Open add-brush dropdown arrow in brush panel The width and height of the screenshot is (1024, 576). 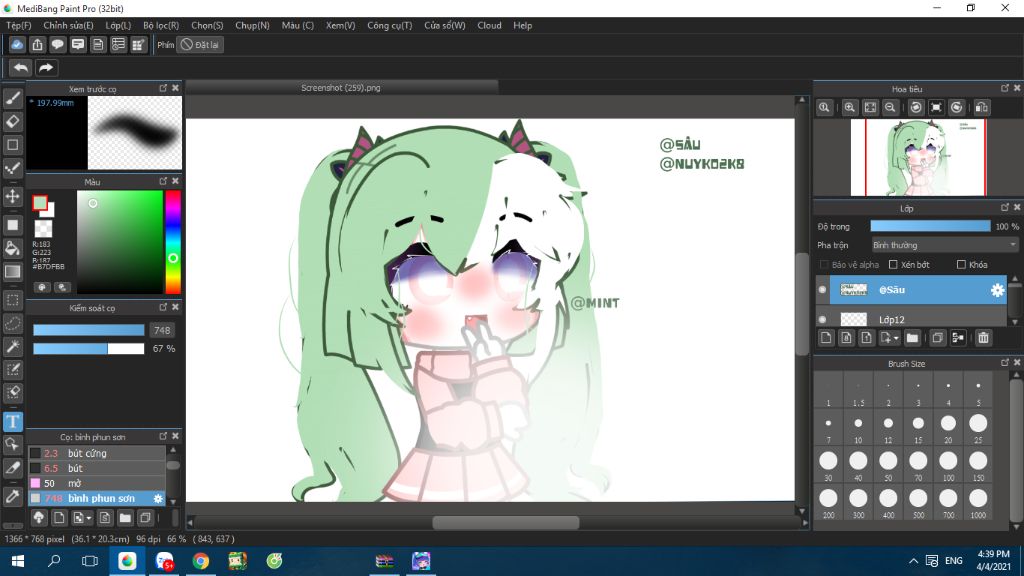click(88, 519)
